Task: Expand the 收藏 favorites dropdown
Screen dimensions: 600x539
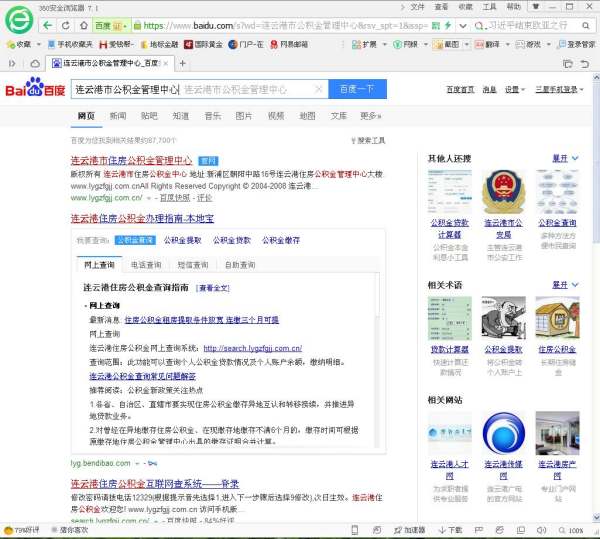Action: (x=39, y=44)
